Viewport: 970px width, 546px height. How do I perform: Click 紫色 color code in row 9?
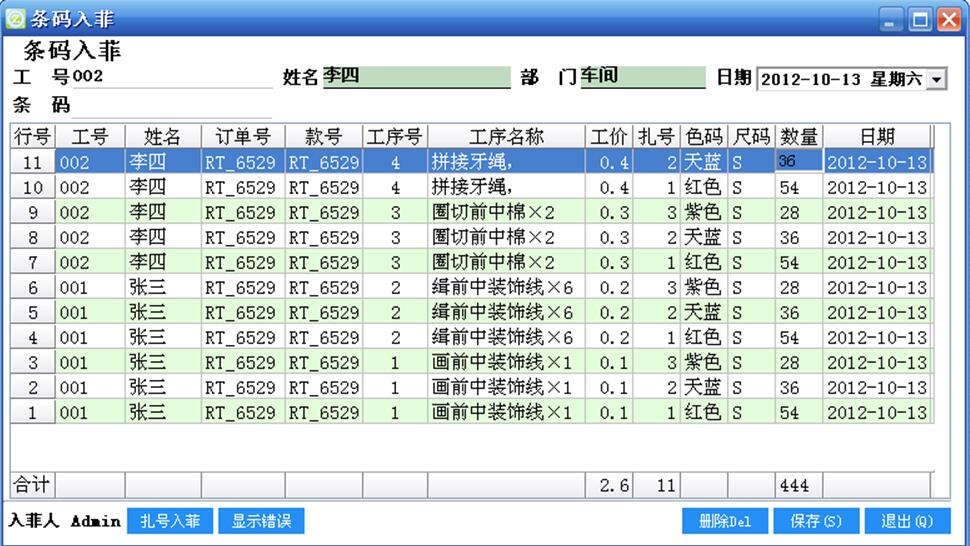702,212
